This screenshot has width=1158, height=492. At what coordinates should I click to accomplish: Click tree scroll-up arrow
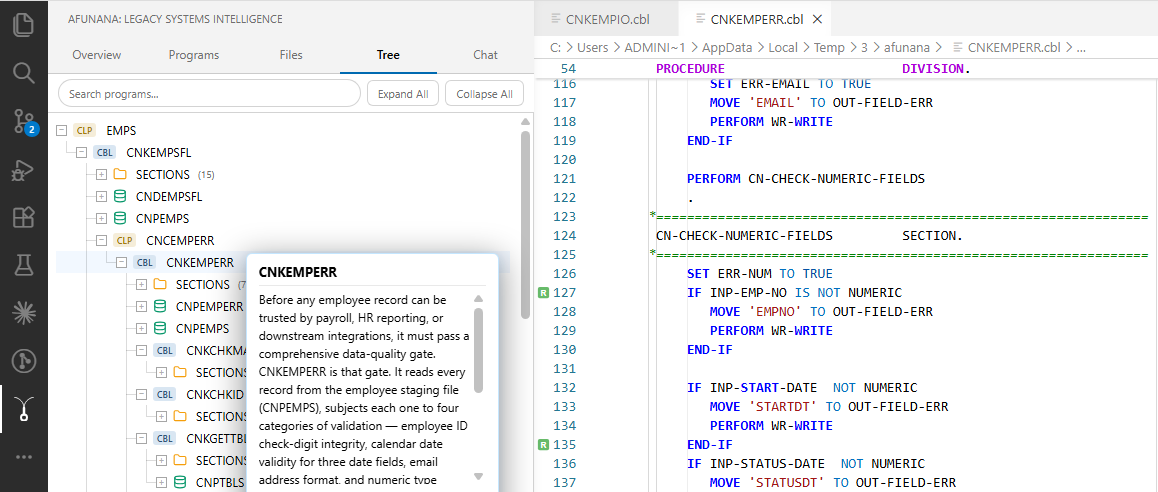[525, 122]
